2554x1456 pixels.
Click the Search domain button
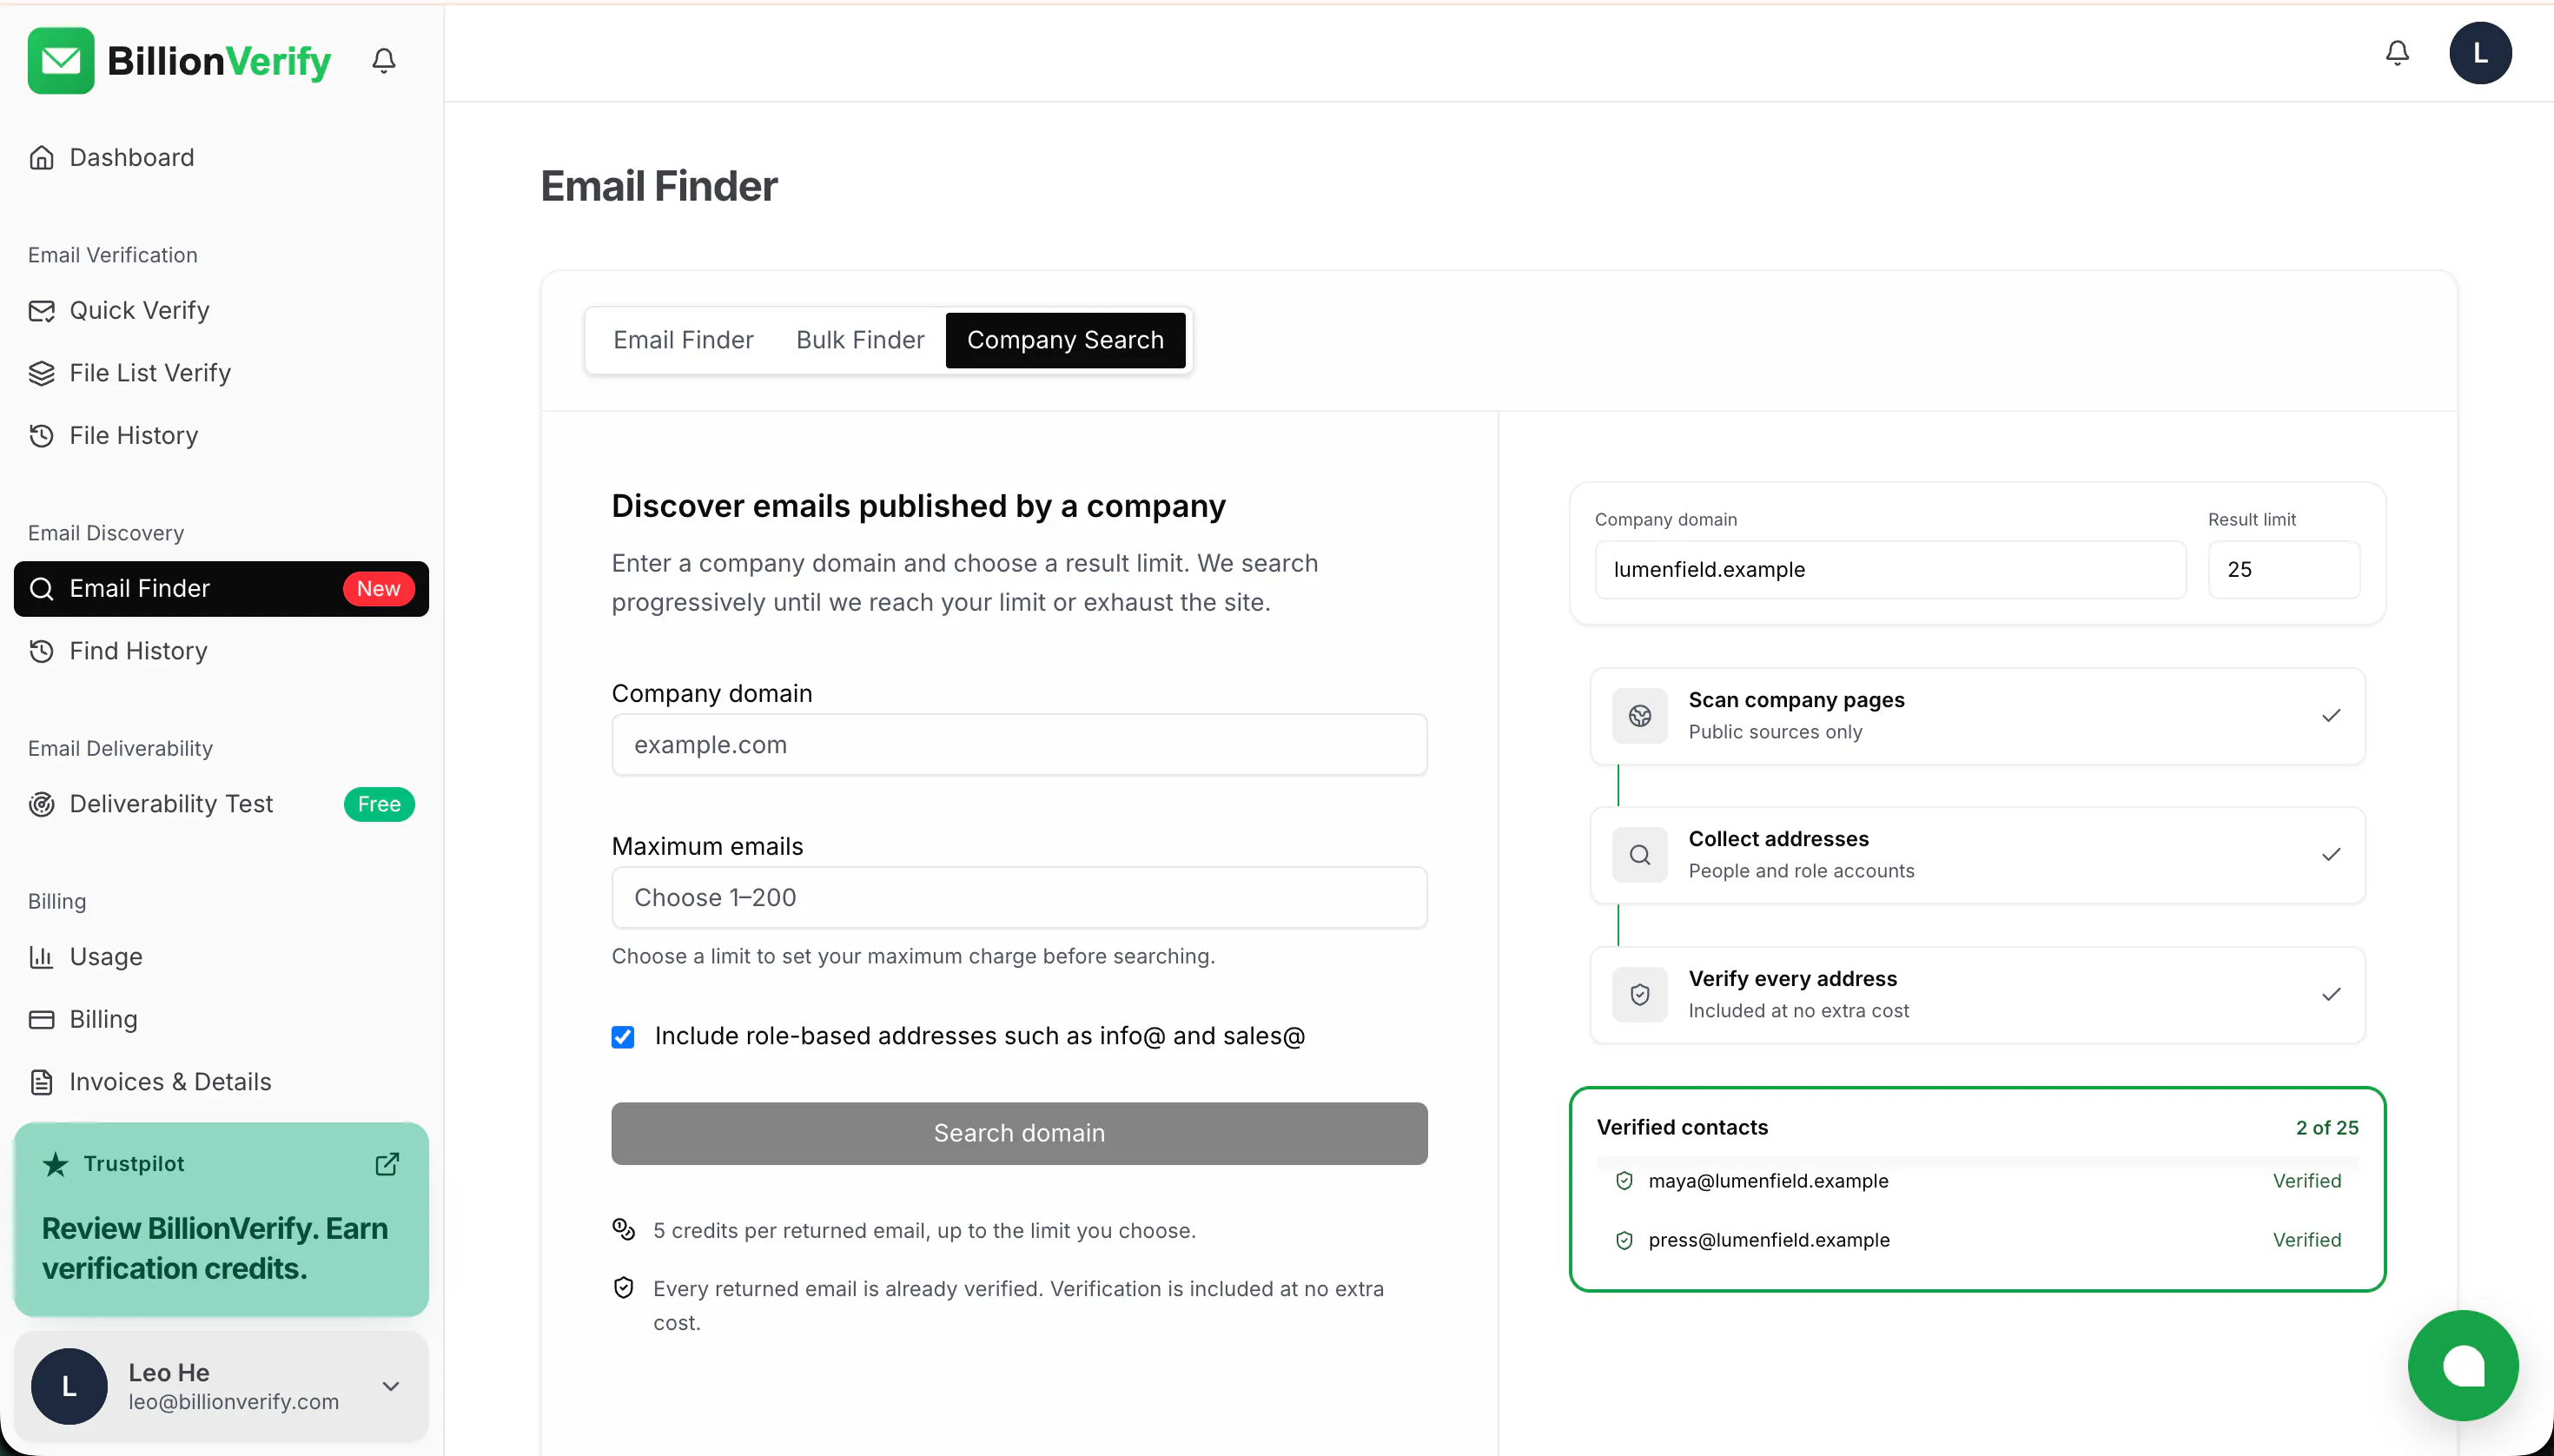(x=1019, y=1133)
